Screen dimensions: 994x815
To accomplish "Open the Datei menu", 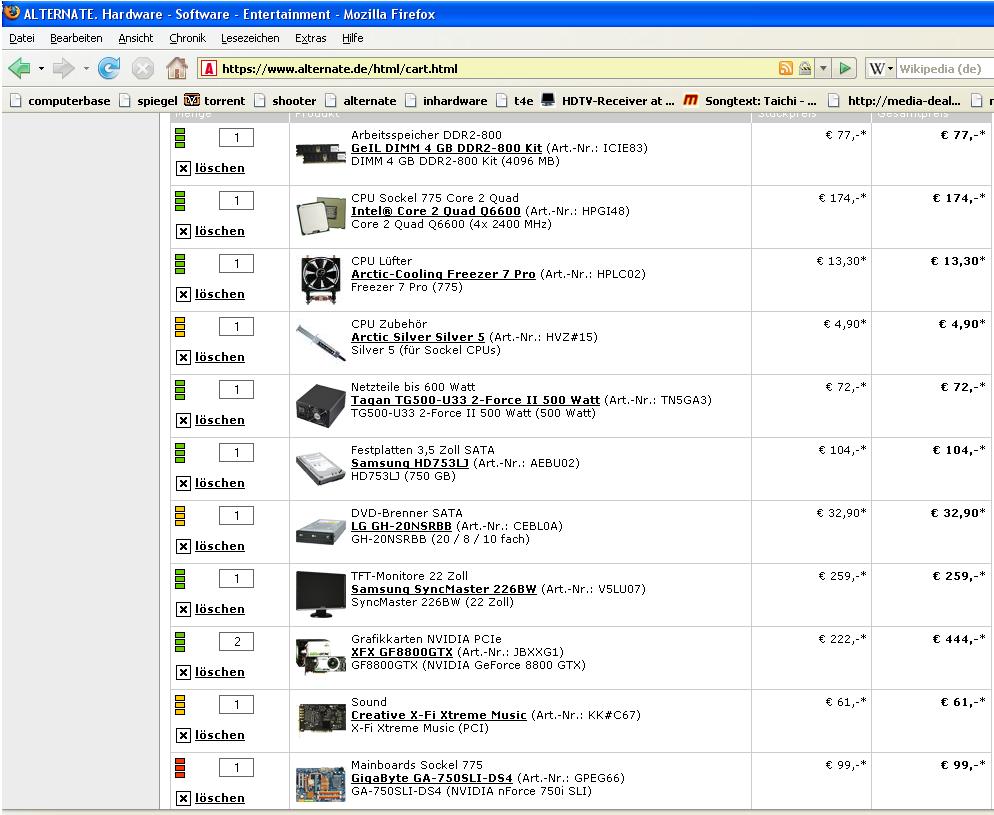I will click(x=22, y=38).
